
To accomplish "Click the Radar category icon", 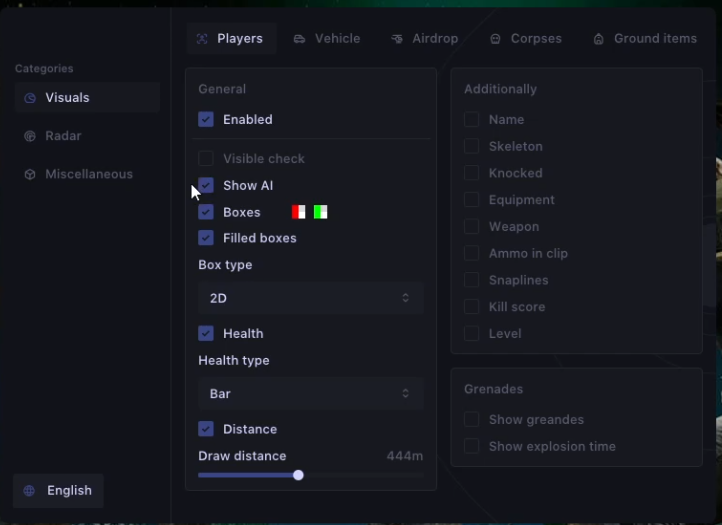I will (30, 136).
